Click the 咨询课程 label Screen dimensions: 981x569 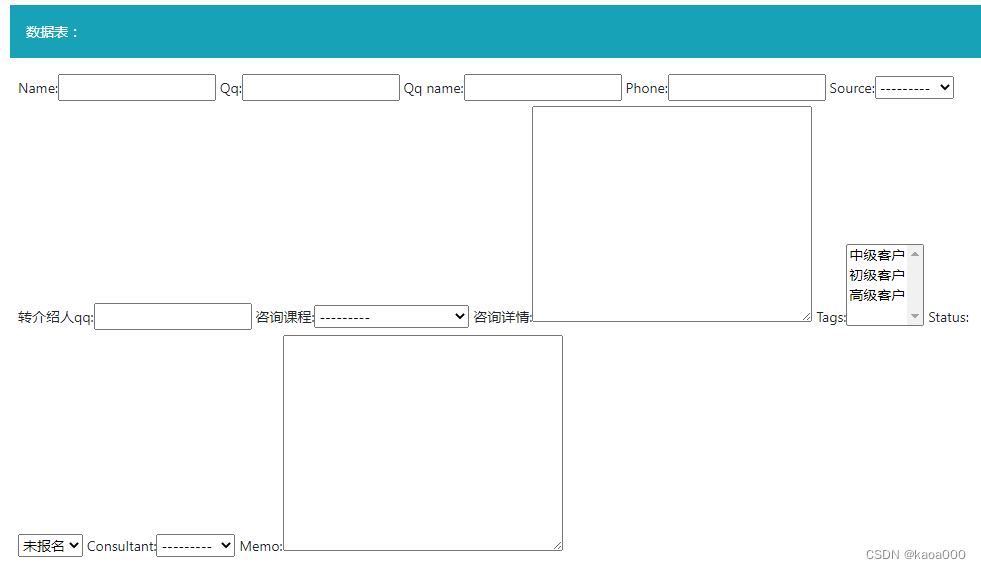coord(285,317)
